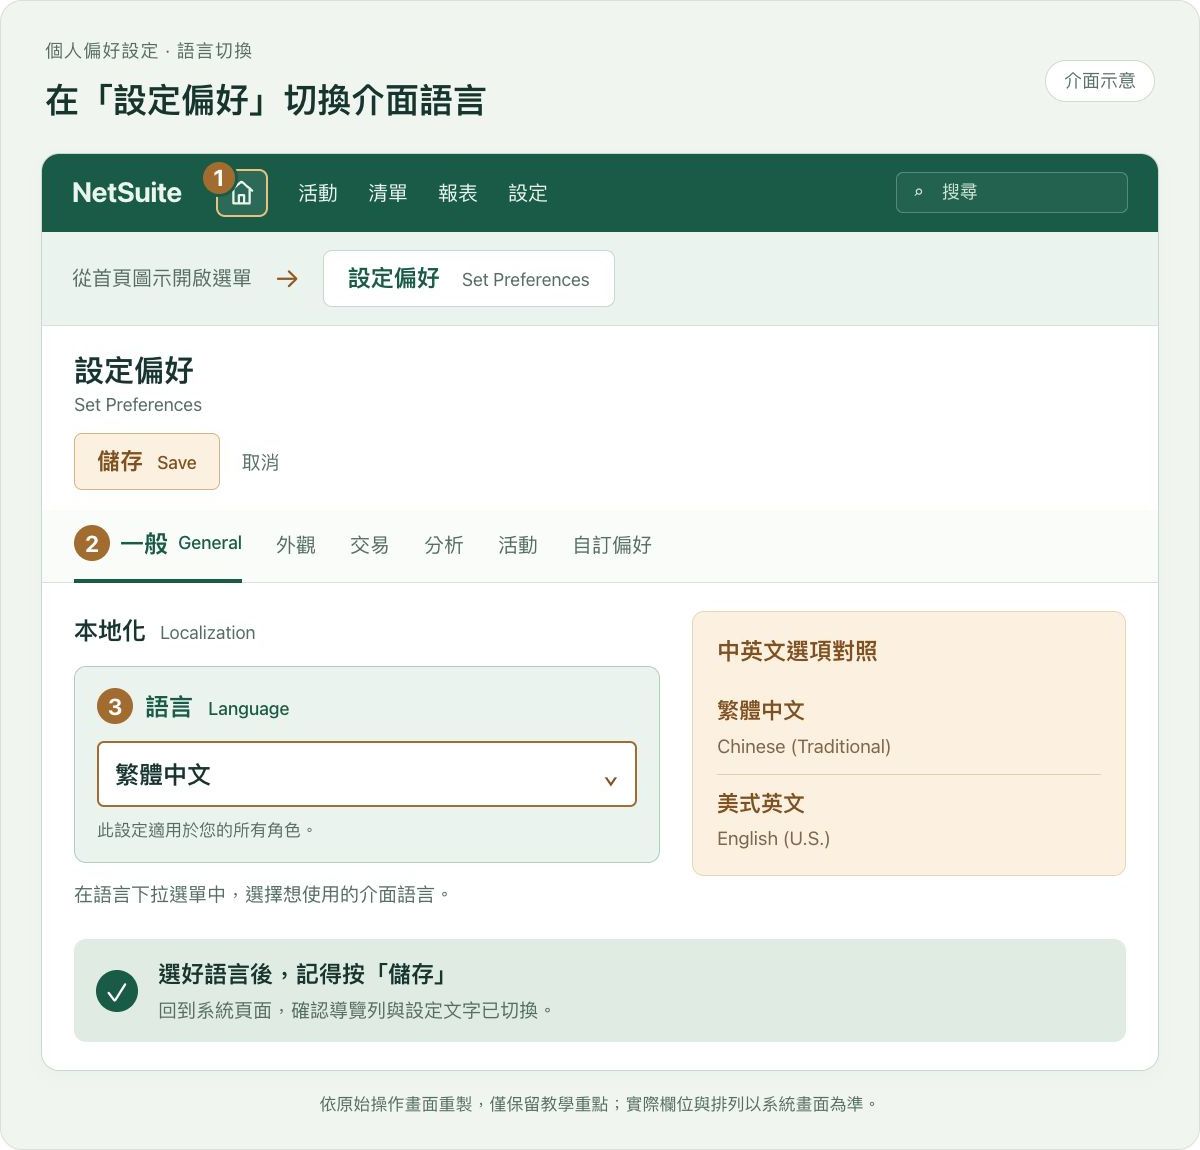Click the page title 在「設定偏好」切換介面語言
Image resolution: width=1200 pixels, height=1150 pixels.
click(266, 101)
